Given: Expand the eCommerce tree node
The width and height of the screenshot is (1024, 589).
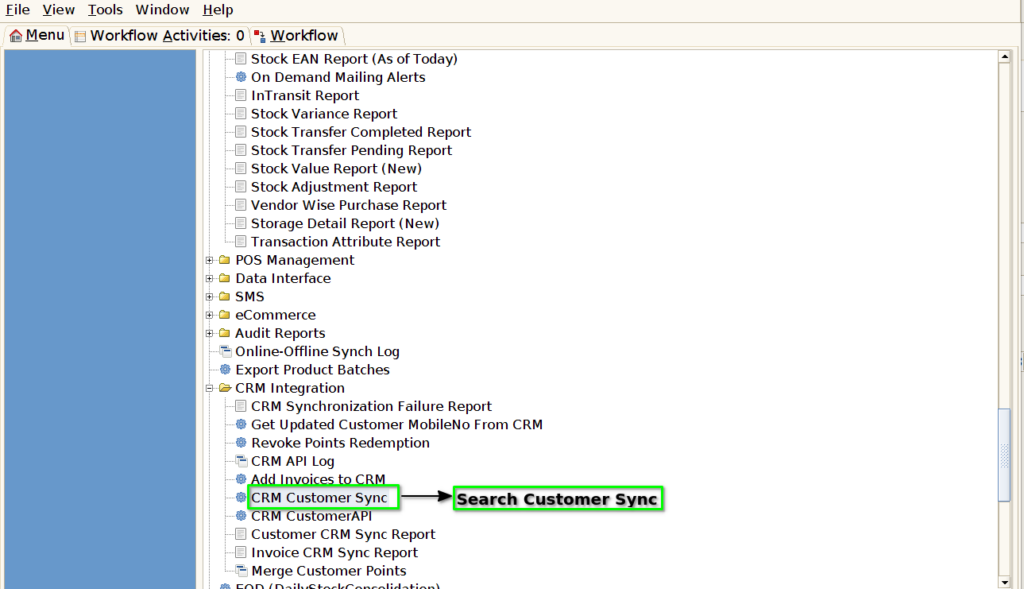Looking at the screenshot, I should click(x=210, y=315).
